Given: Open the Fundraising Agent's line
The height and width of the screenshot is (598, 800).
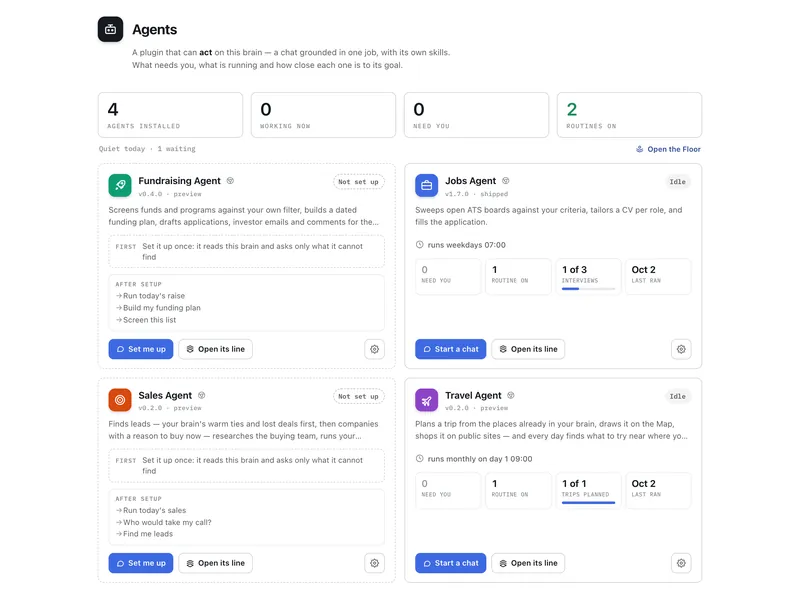Looking at the screenshot, I should 215,349.
